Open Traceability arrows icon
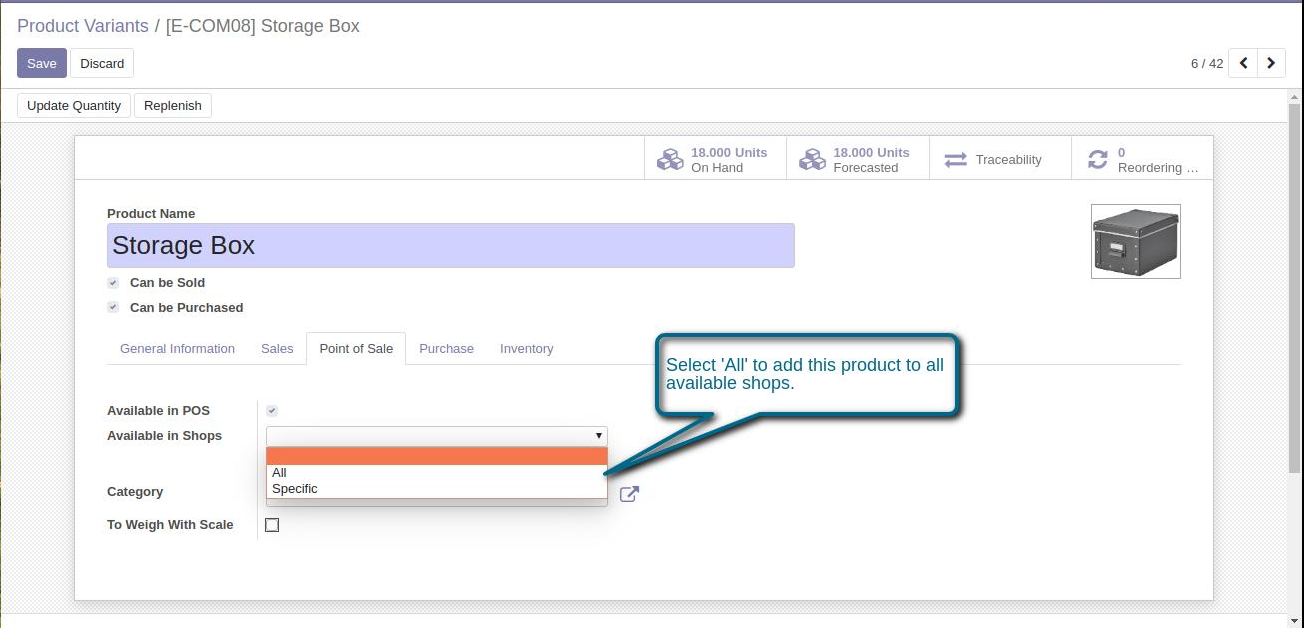 pyautogui.click(x=956, y=160)
